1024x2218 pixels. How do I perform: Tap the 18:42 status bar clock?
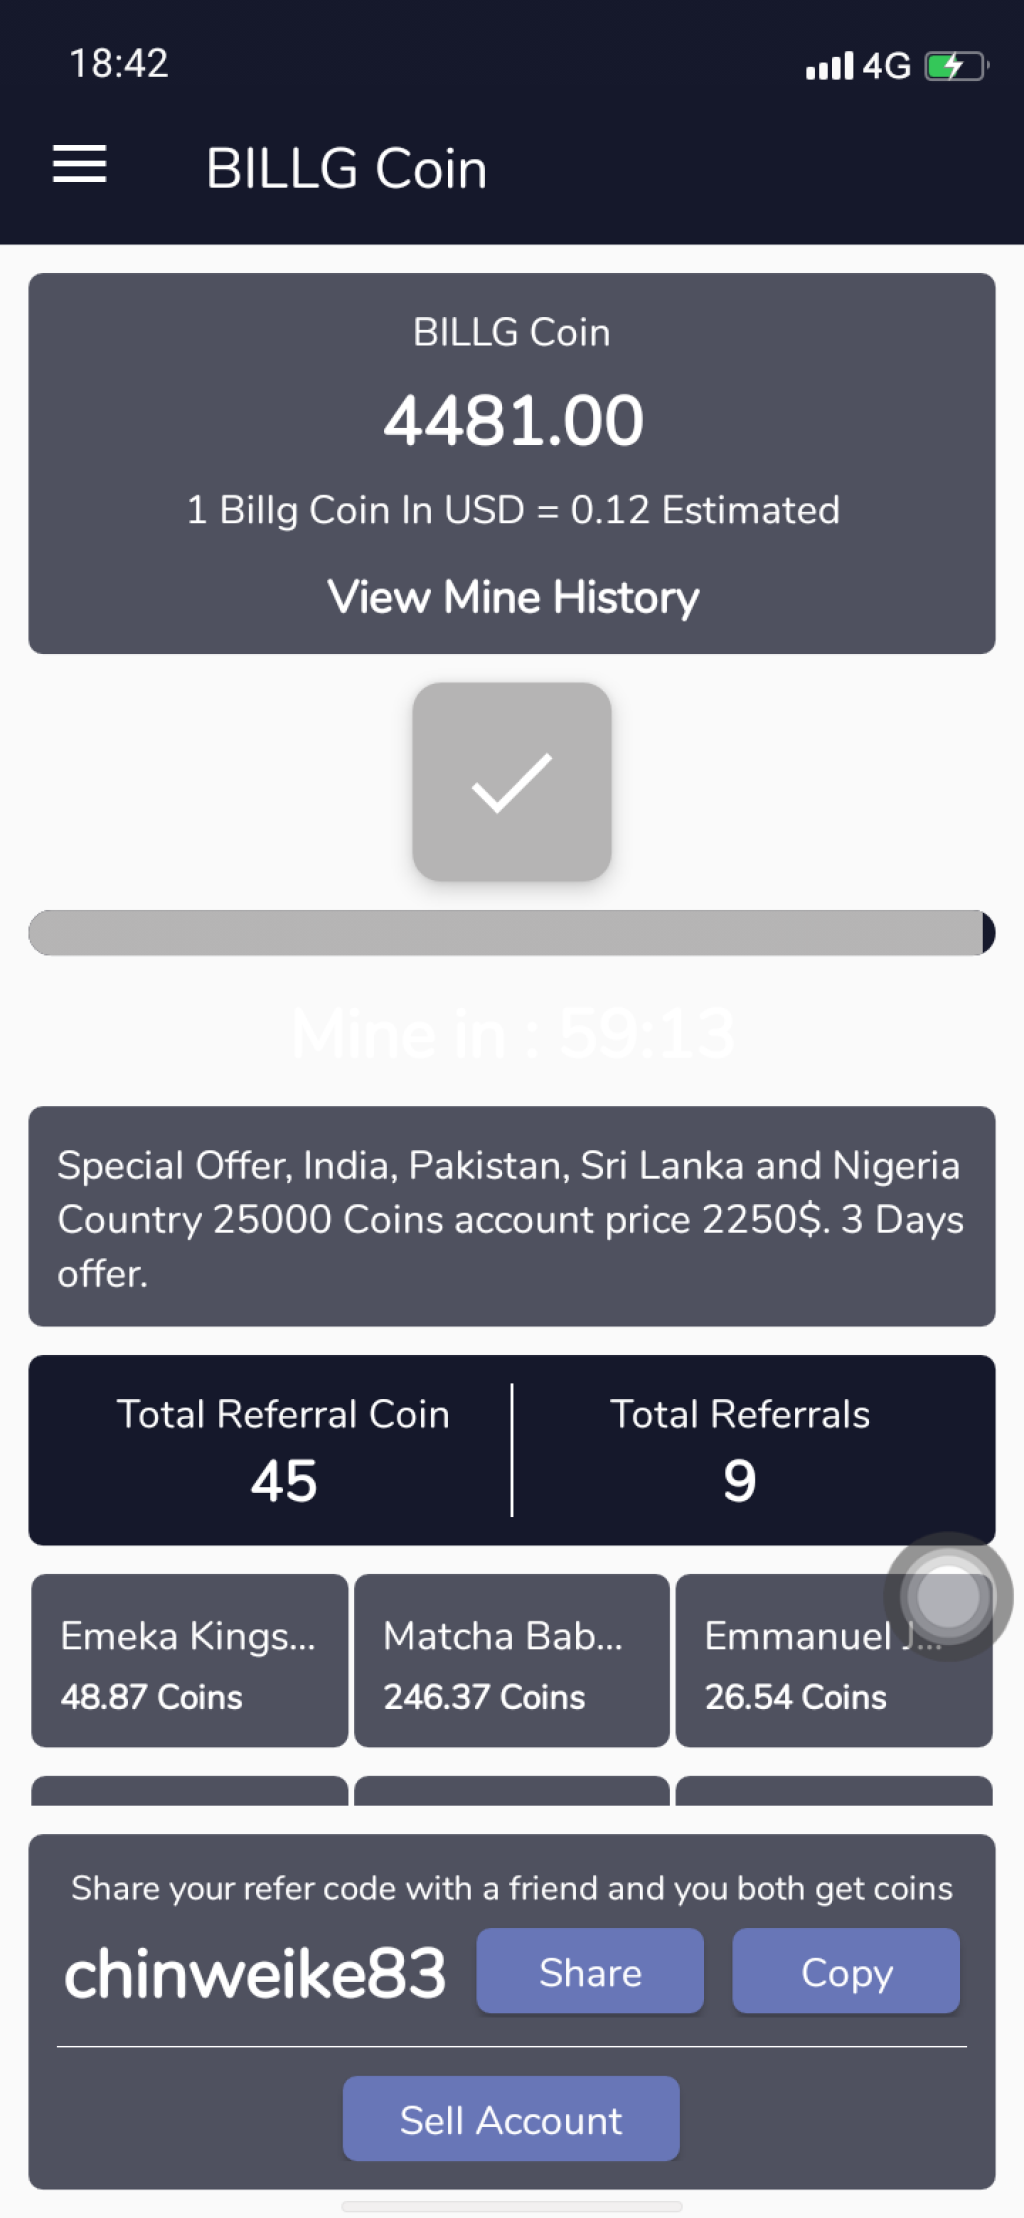click(x=119, y=63)
